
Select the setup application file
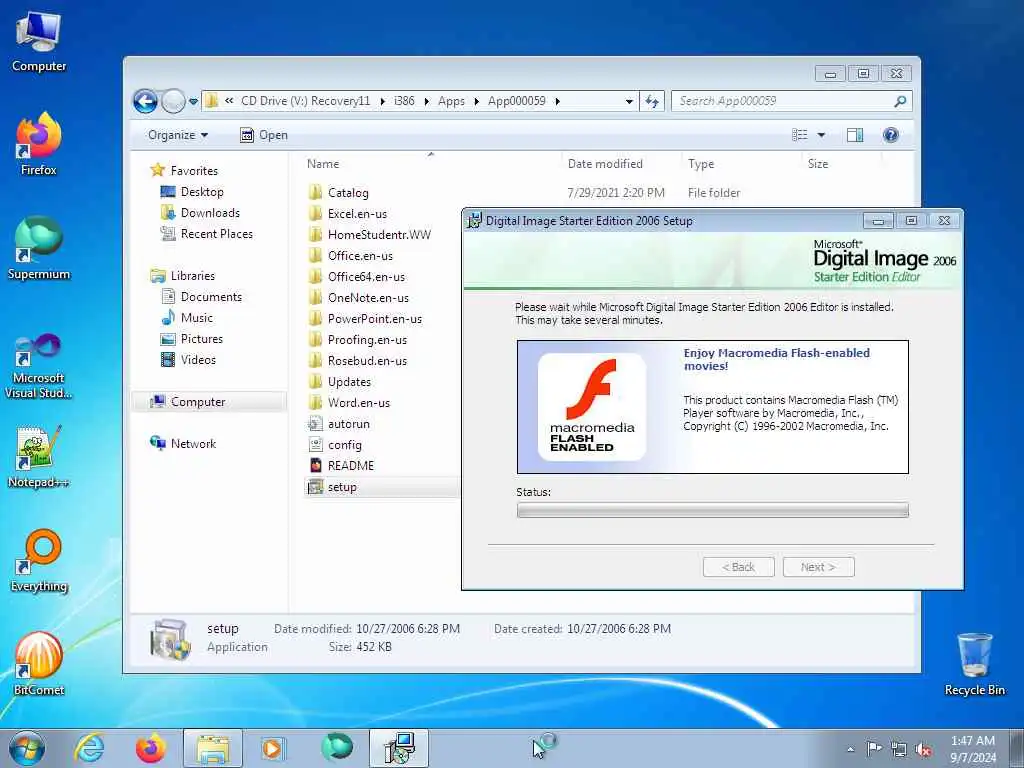click(382, 487)
